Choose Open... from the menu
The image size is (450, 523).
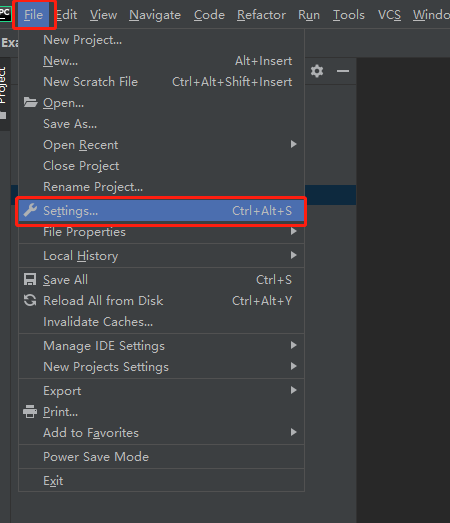click(161, 103)
